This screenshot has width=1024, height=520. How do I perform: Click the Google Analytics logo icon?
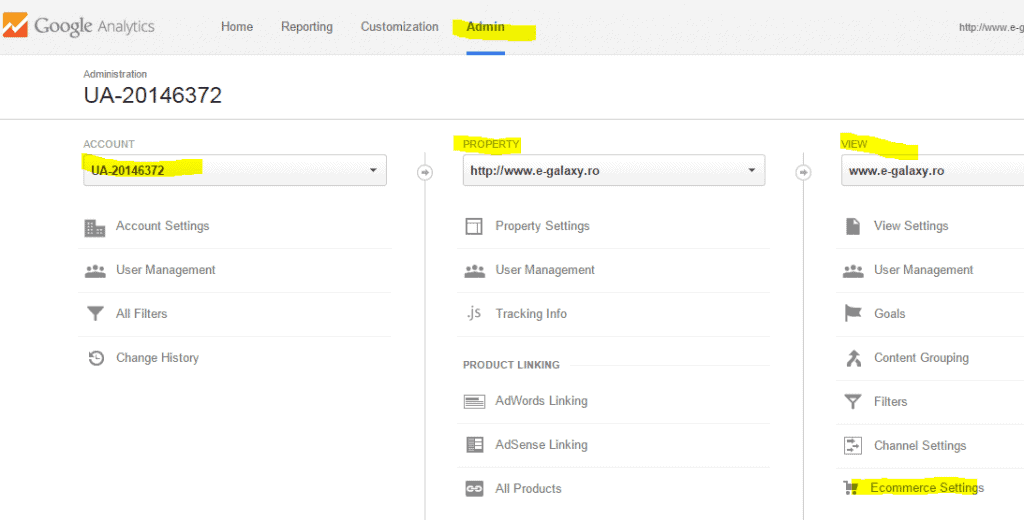tap(15, 26)
